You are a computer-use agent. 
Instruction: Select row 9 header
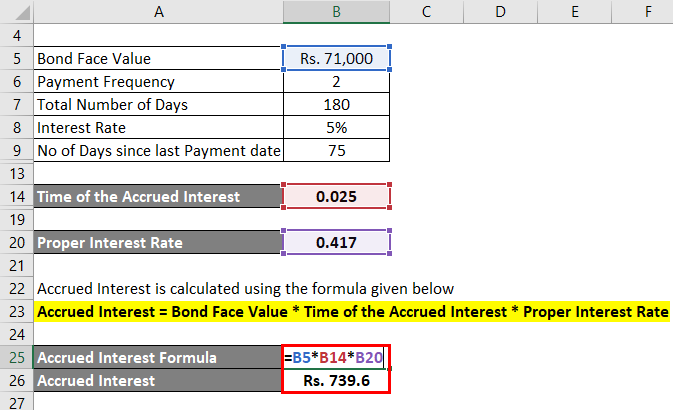[x=17, y=150]
